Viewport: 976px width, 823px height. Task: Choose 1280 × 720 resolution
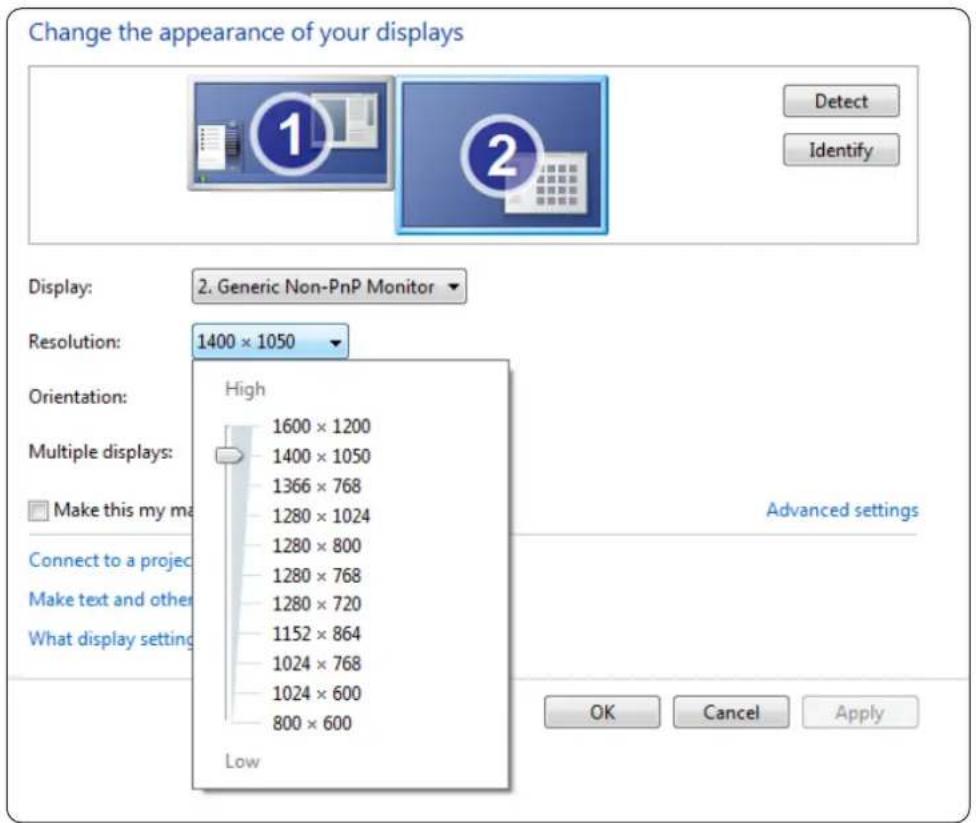tap(317, 604)
